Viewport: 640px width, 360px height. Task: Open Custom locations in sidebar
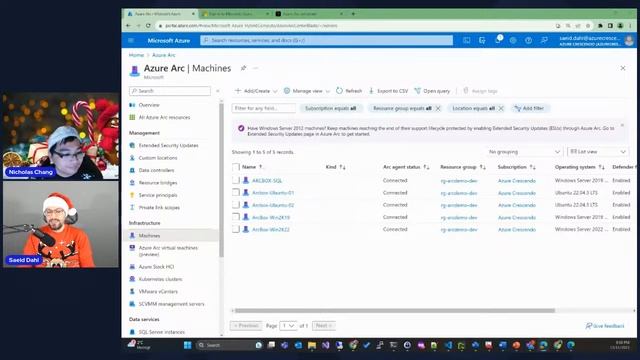[158, 158]
